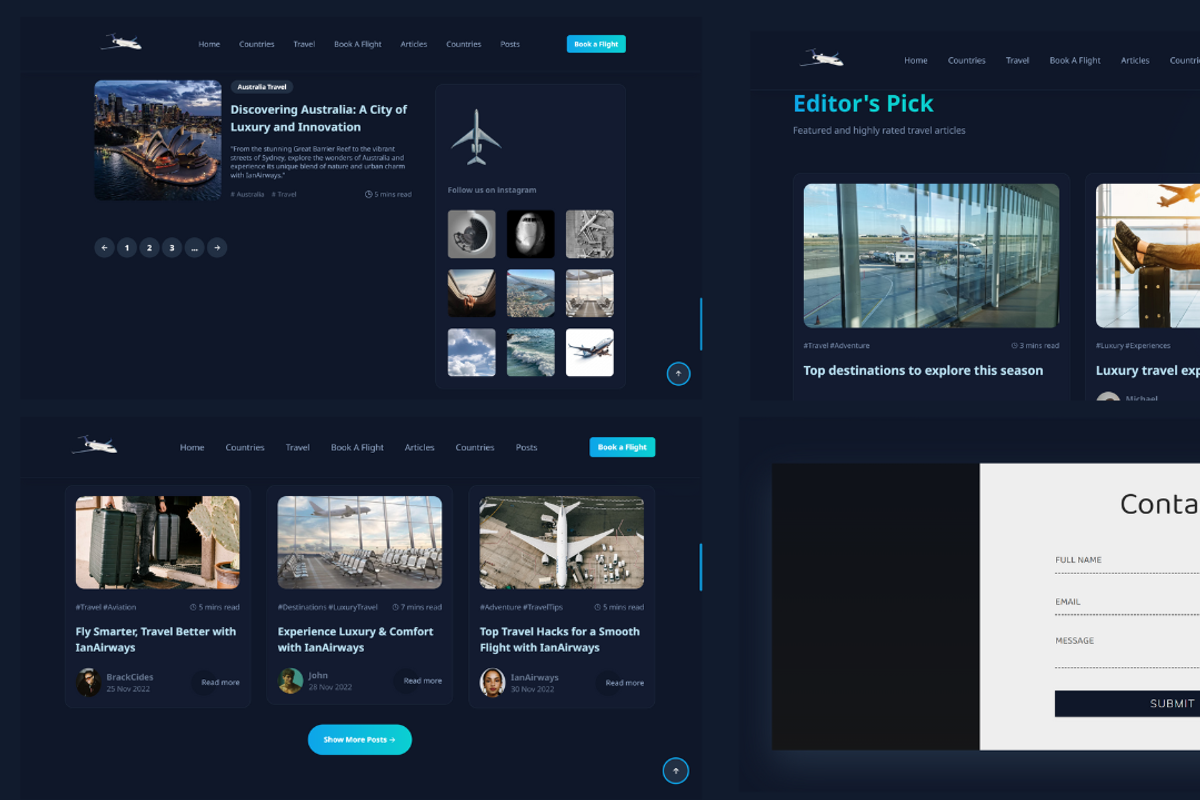Click Read more on John's card
1200x800 pixels.
[x=422, y=680]
